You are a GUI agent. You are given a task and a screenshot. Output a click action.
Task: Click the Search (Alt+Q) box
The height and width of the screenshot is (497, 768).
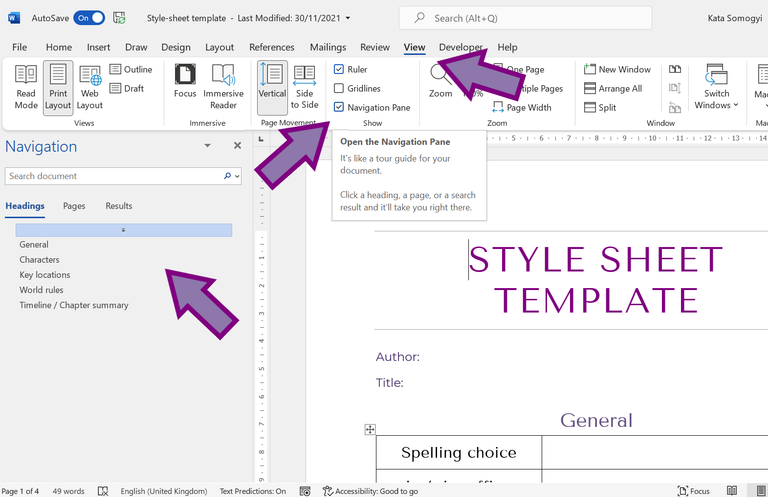click(x=525, y=18)
